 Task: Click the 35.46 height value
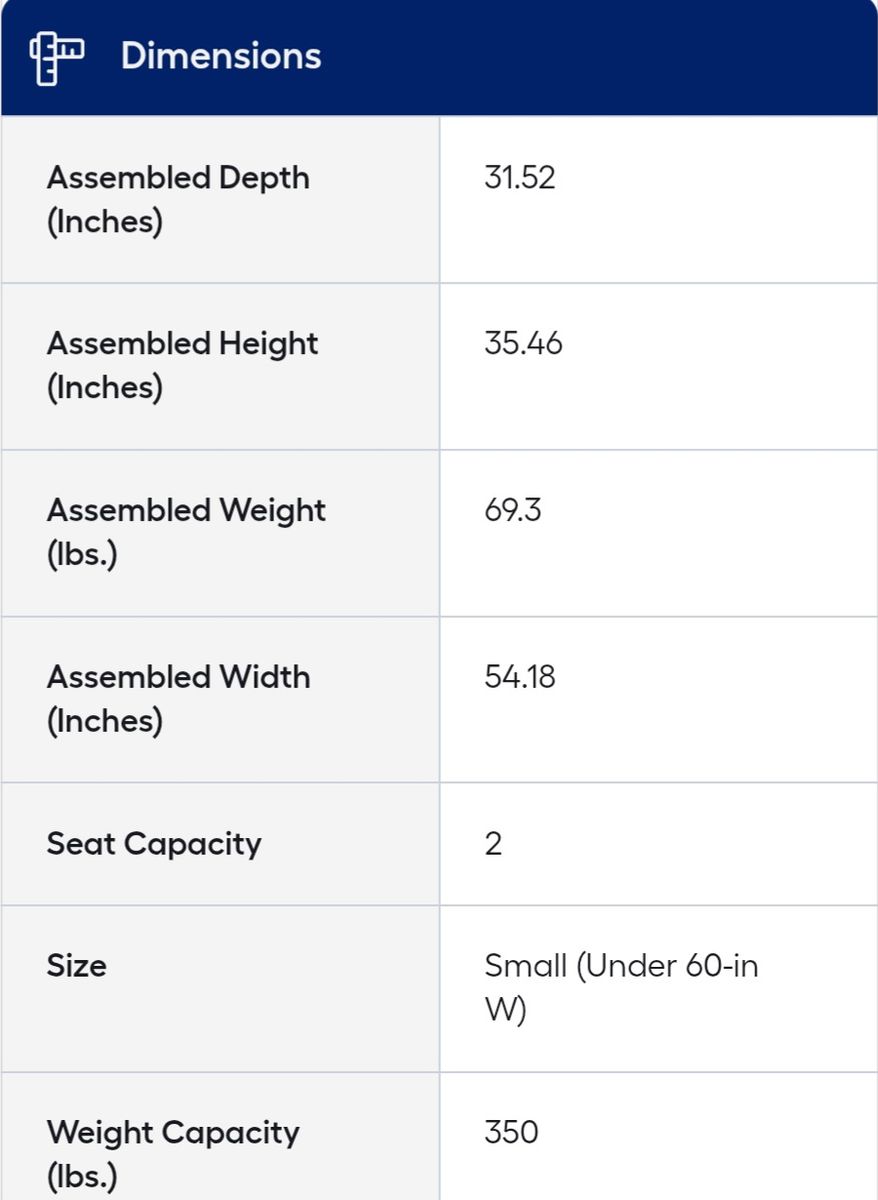click(523, 344)
